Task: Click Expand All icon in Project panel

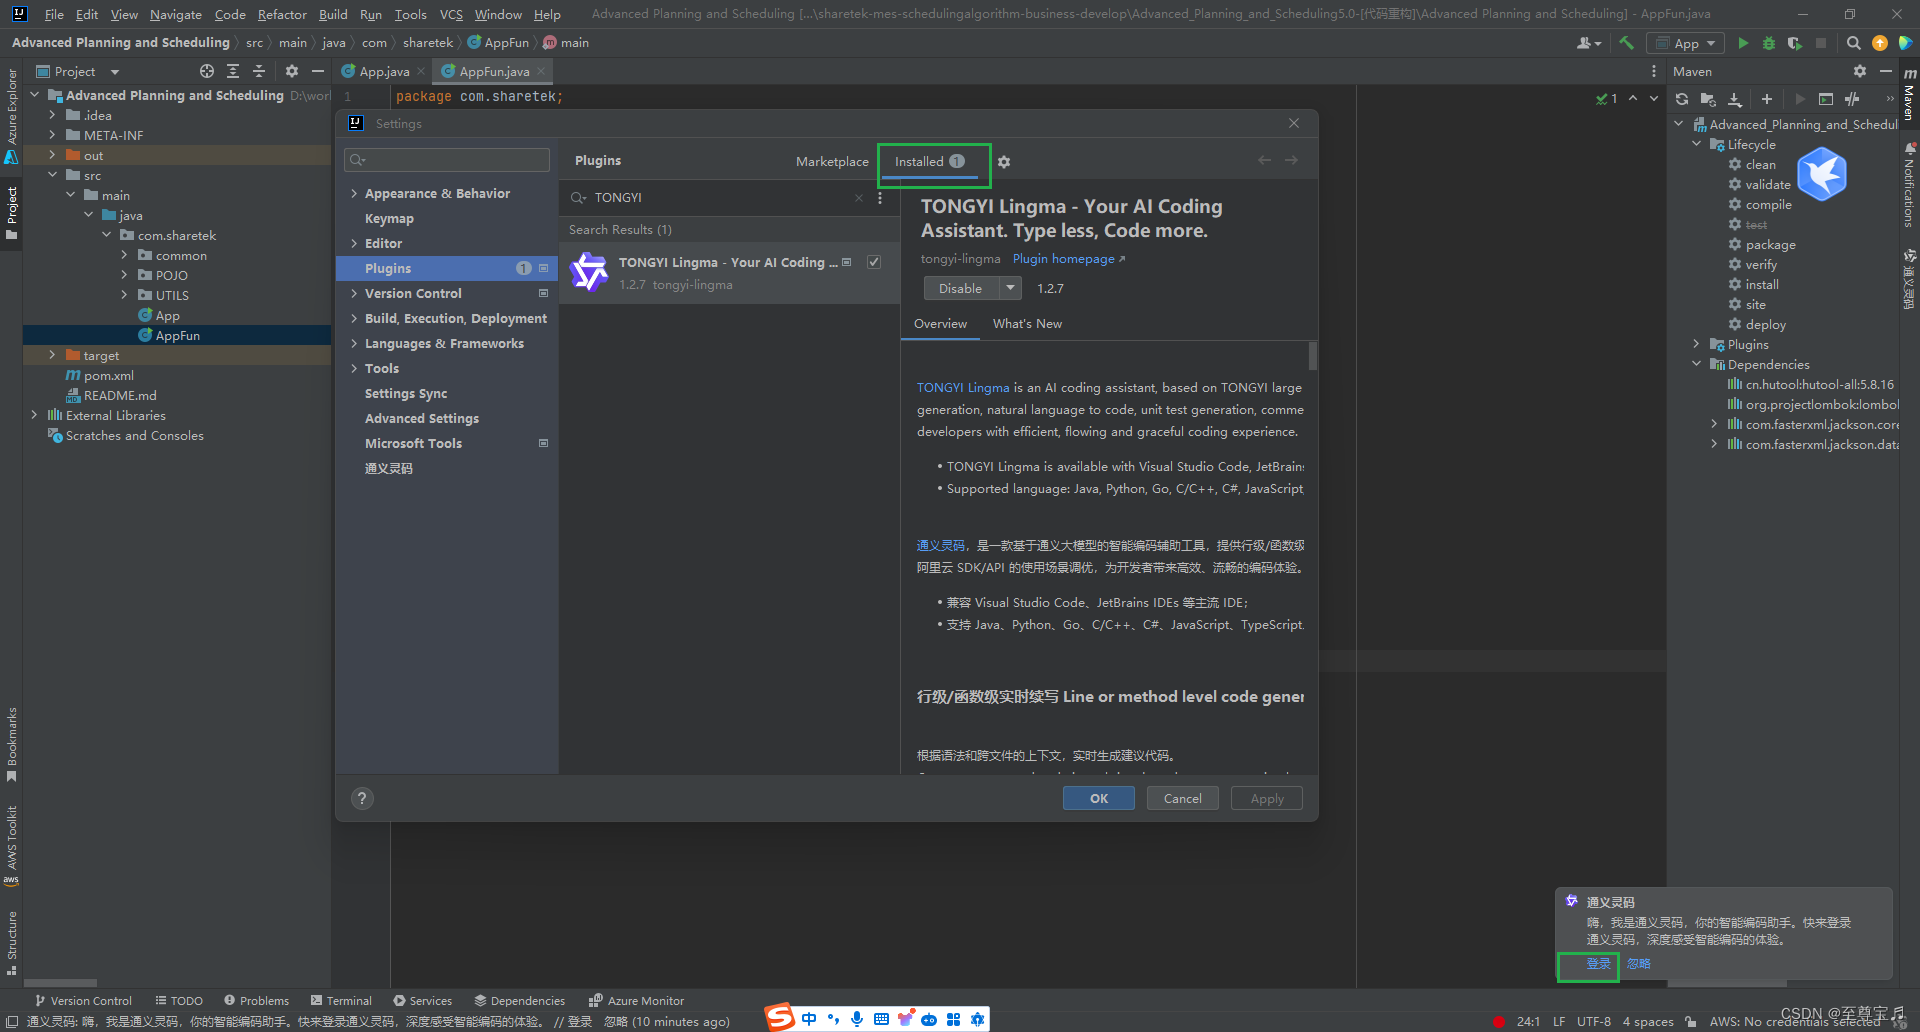Action: pyautogui.click(x=233, y=71)
